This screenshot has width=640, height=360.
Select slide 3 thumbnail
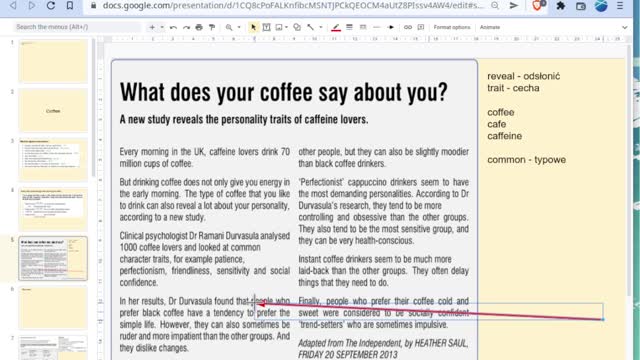pyautogui.click(x=53, y=160)
